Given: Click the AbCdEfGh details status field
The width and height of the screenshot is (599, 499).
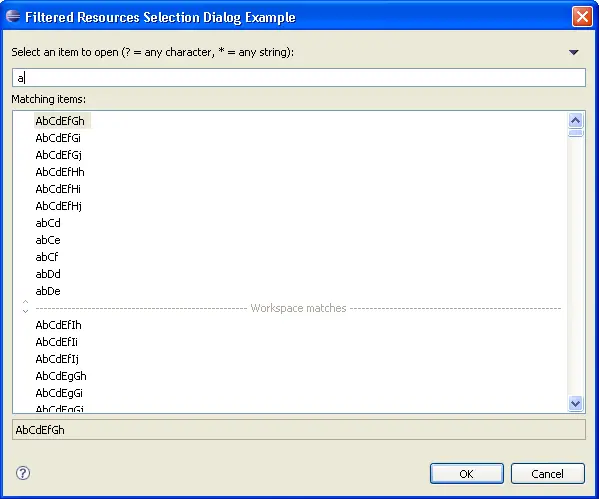Looking at the screenshot, I should coord(299,430).
